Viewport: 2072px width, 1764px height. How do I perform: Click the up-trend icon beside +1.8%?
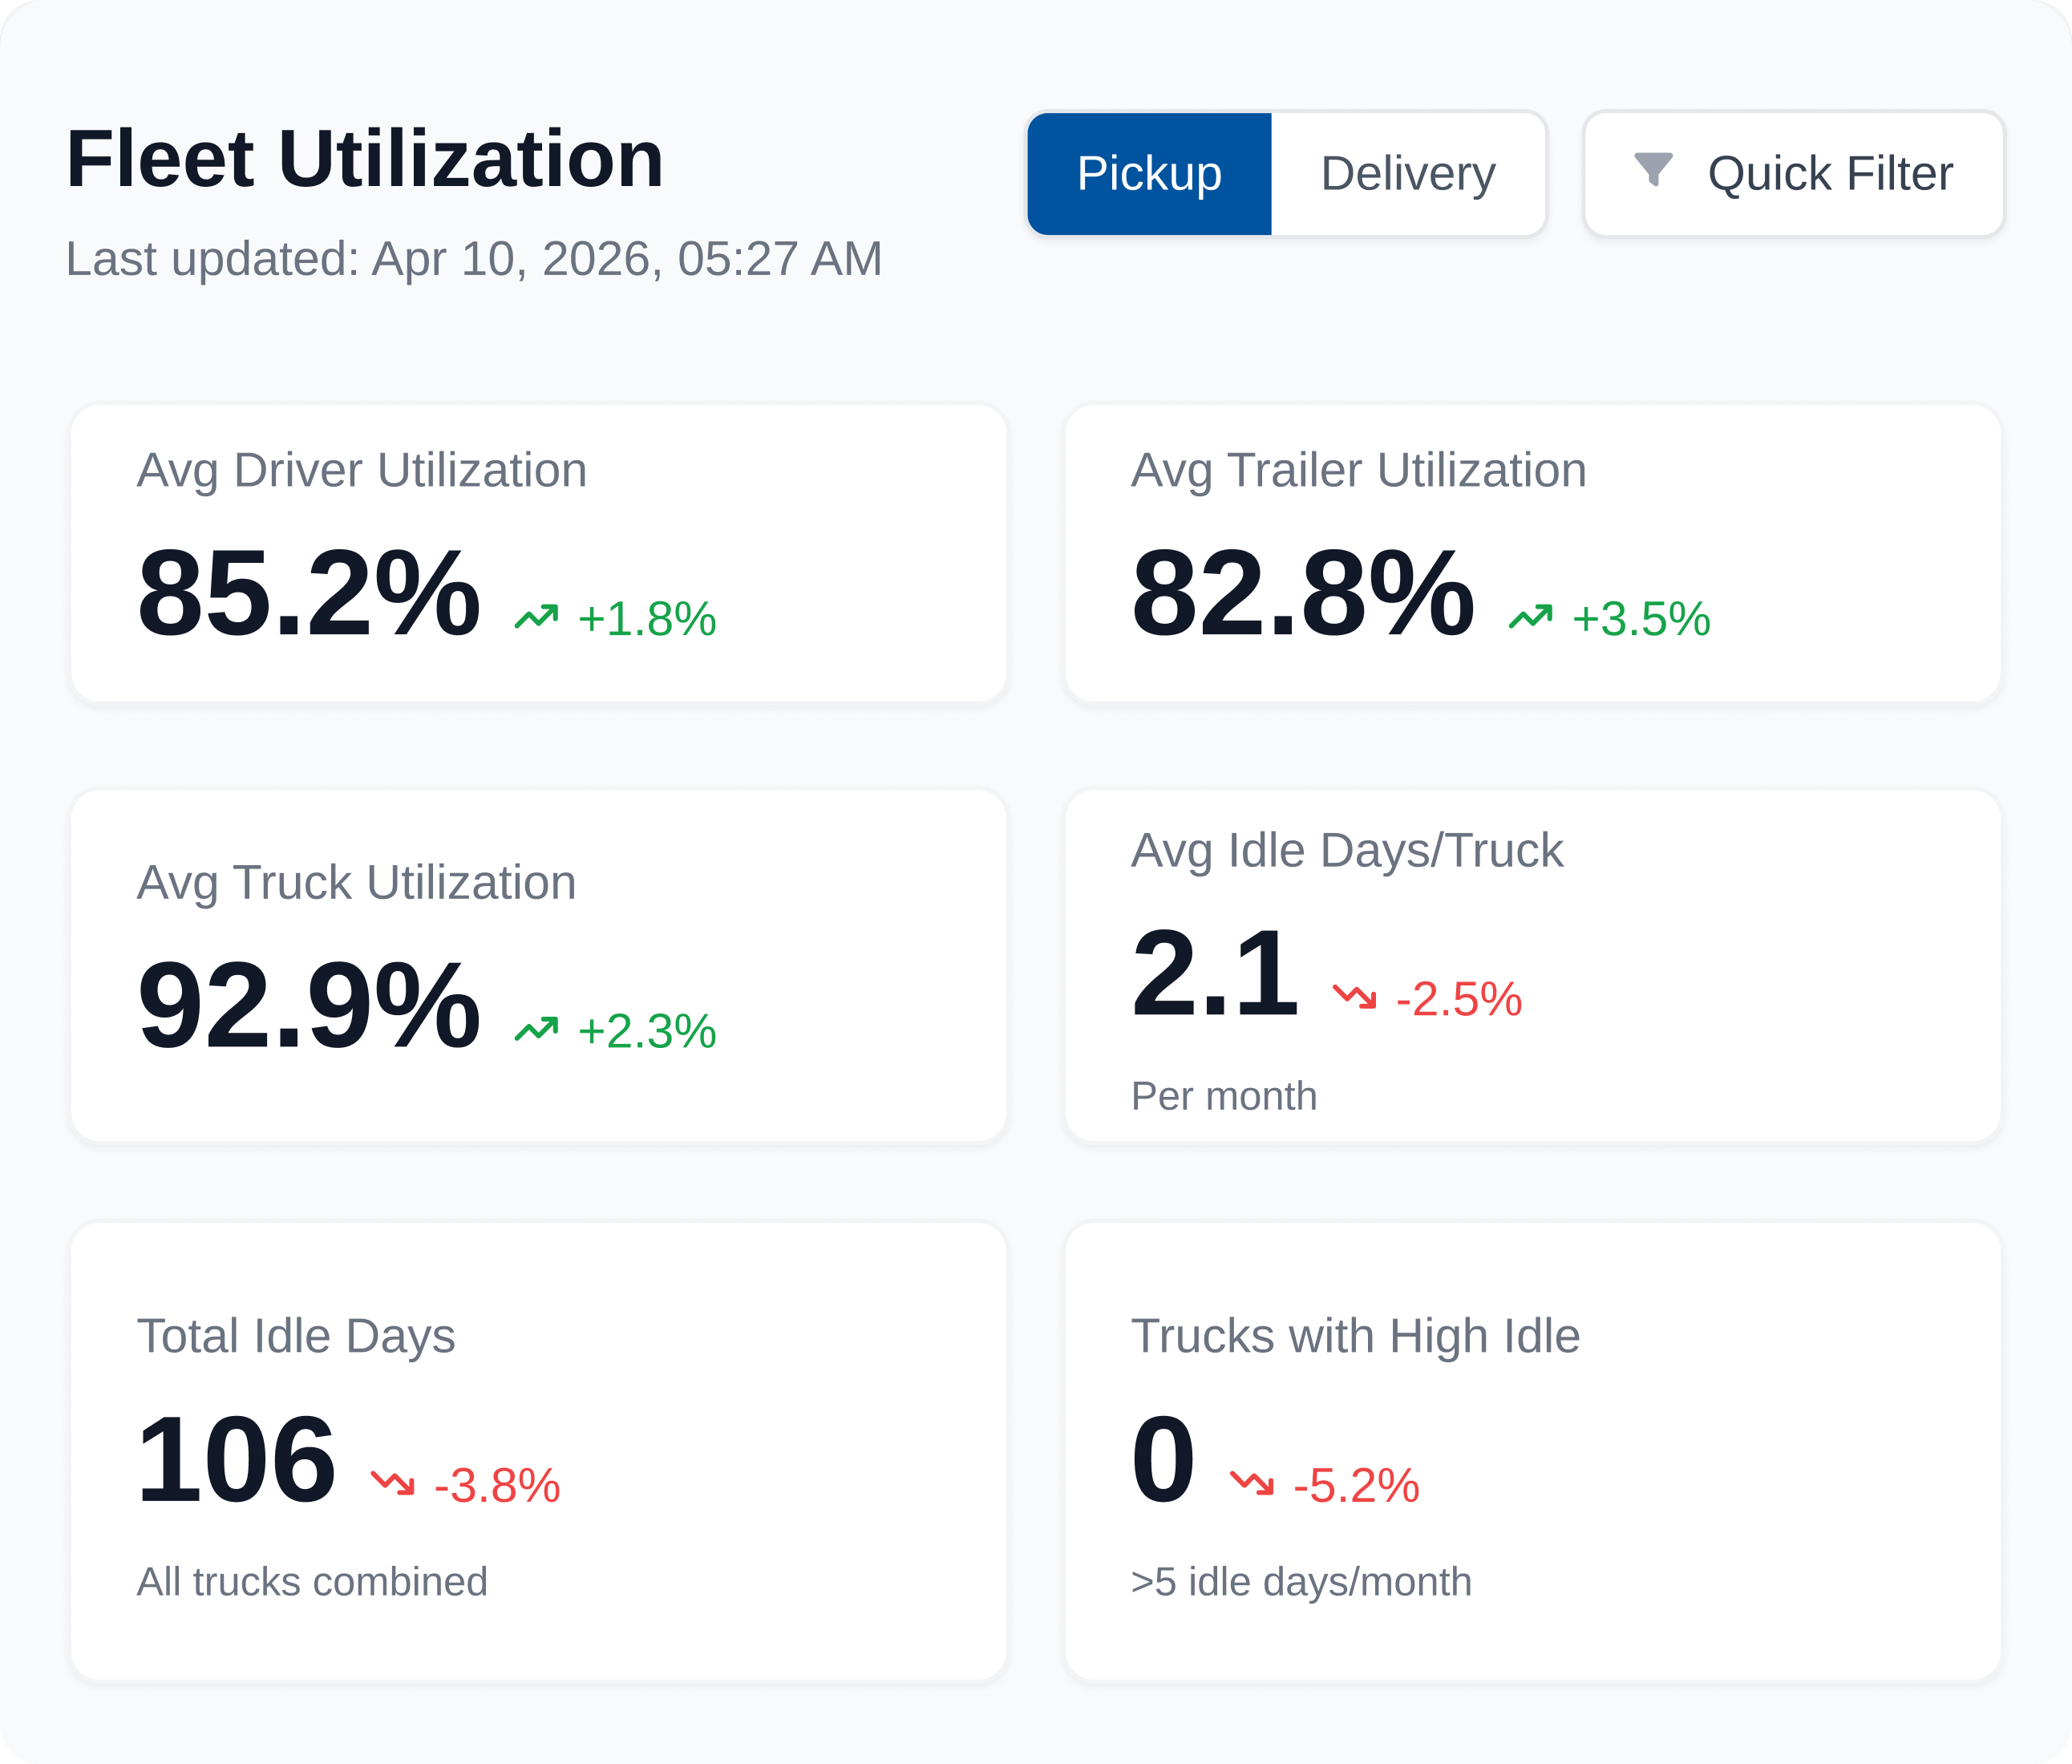click(x=536, y=617)
